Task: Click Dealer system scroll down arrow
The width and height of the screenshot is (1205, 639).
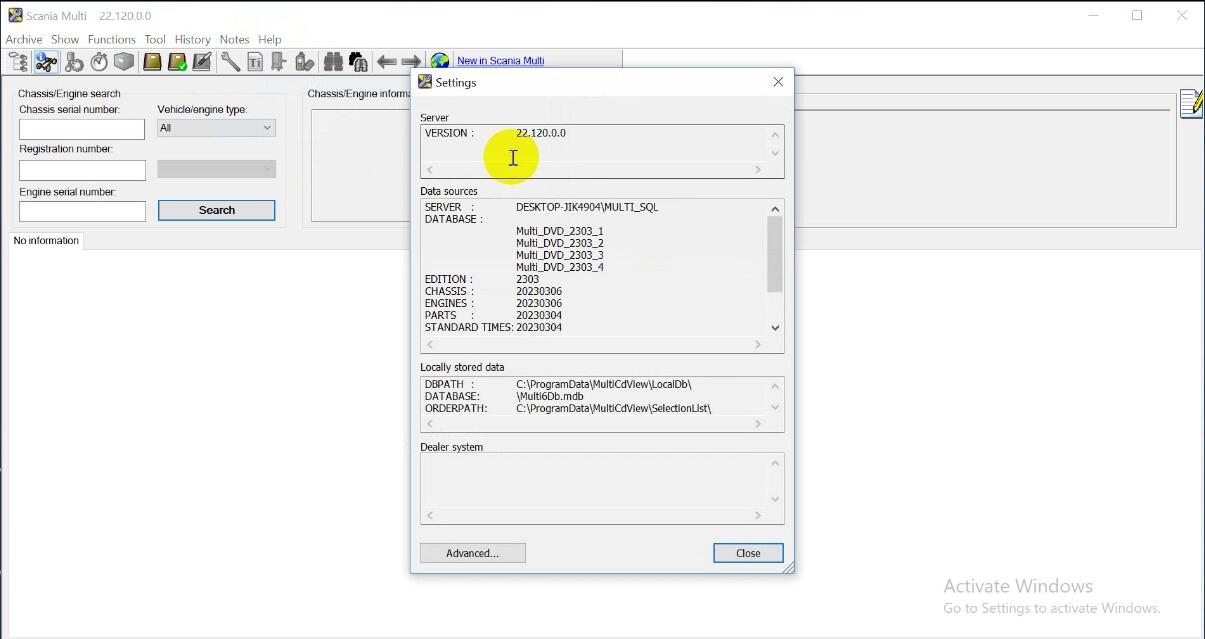Action: coord(775,498)
